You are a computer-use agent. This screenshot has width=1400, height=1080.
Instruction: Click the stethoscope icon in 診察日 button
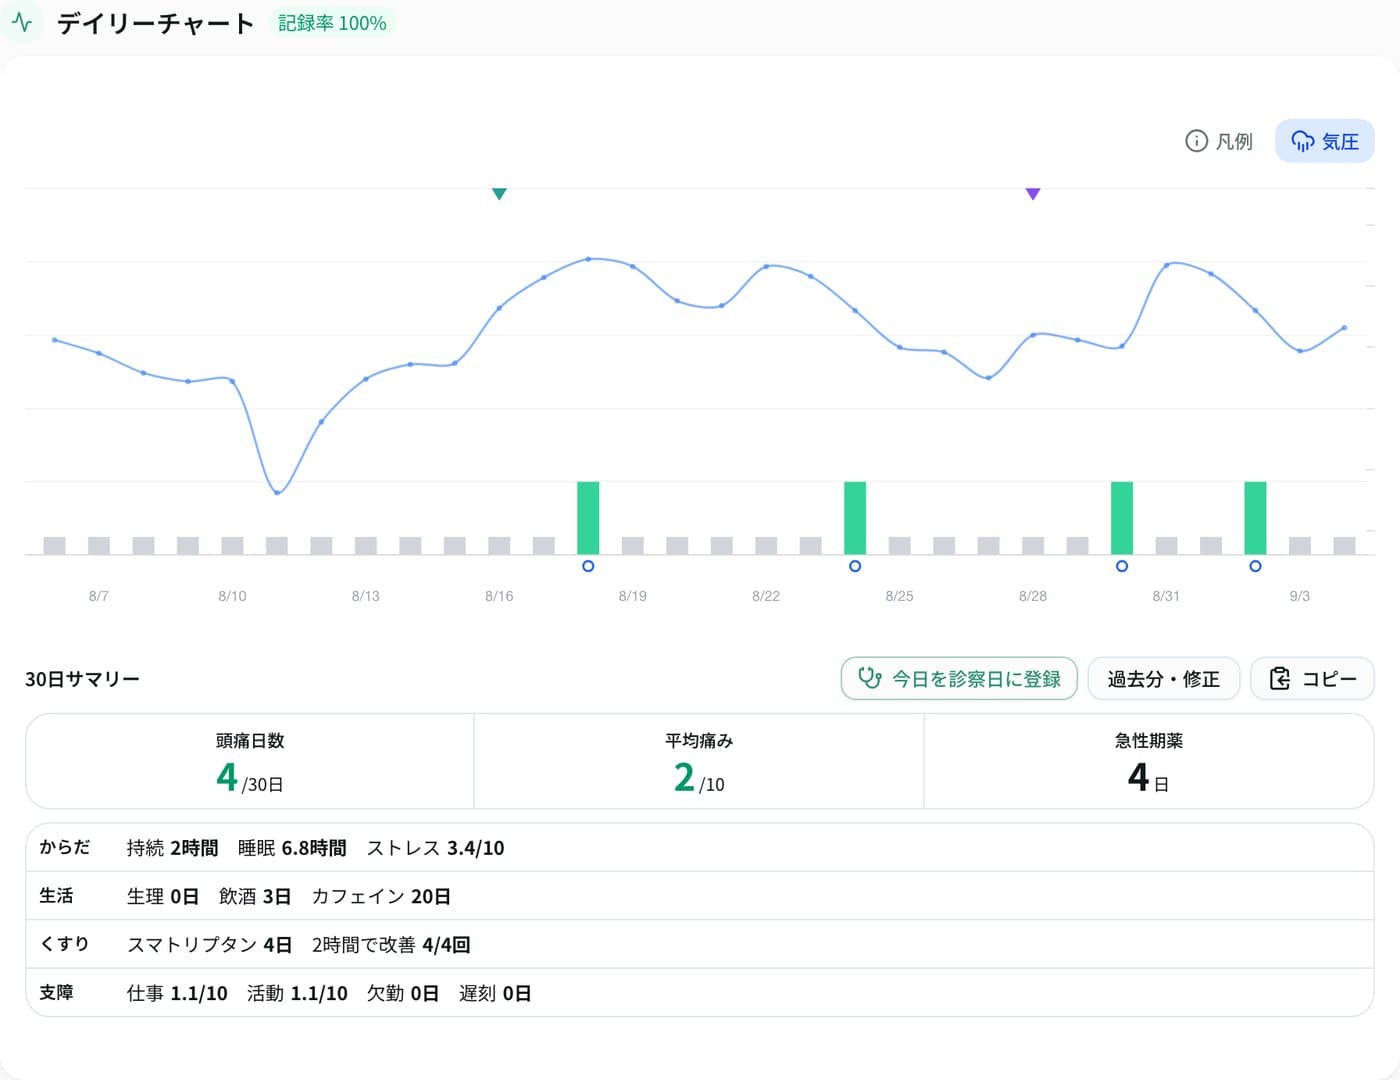(x=870, y=678)
